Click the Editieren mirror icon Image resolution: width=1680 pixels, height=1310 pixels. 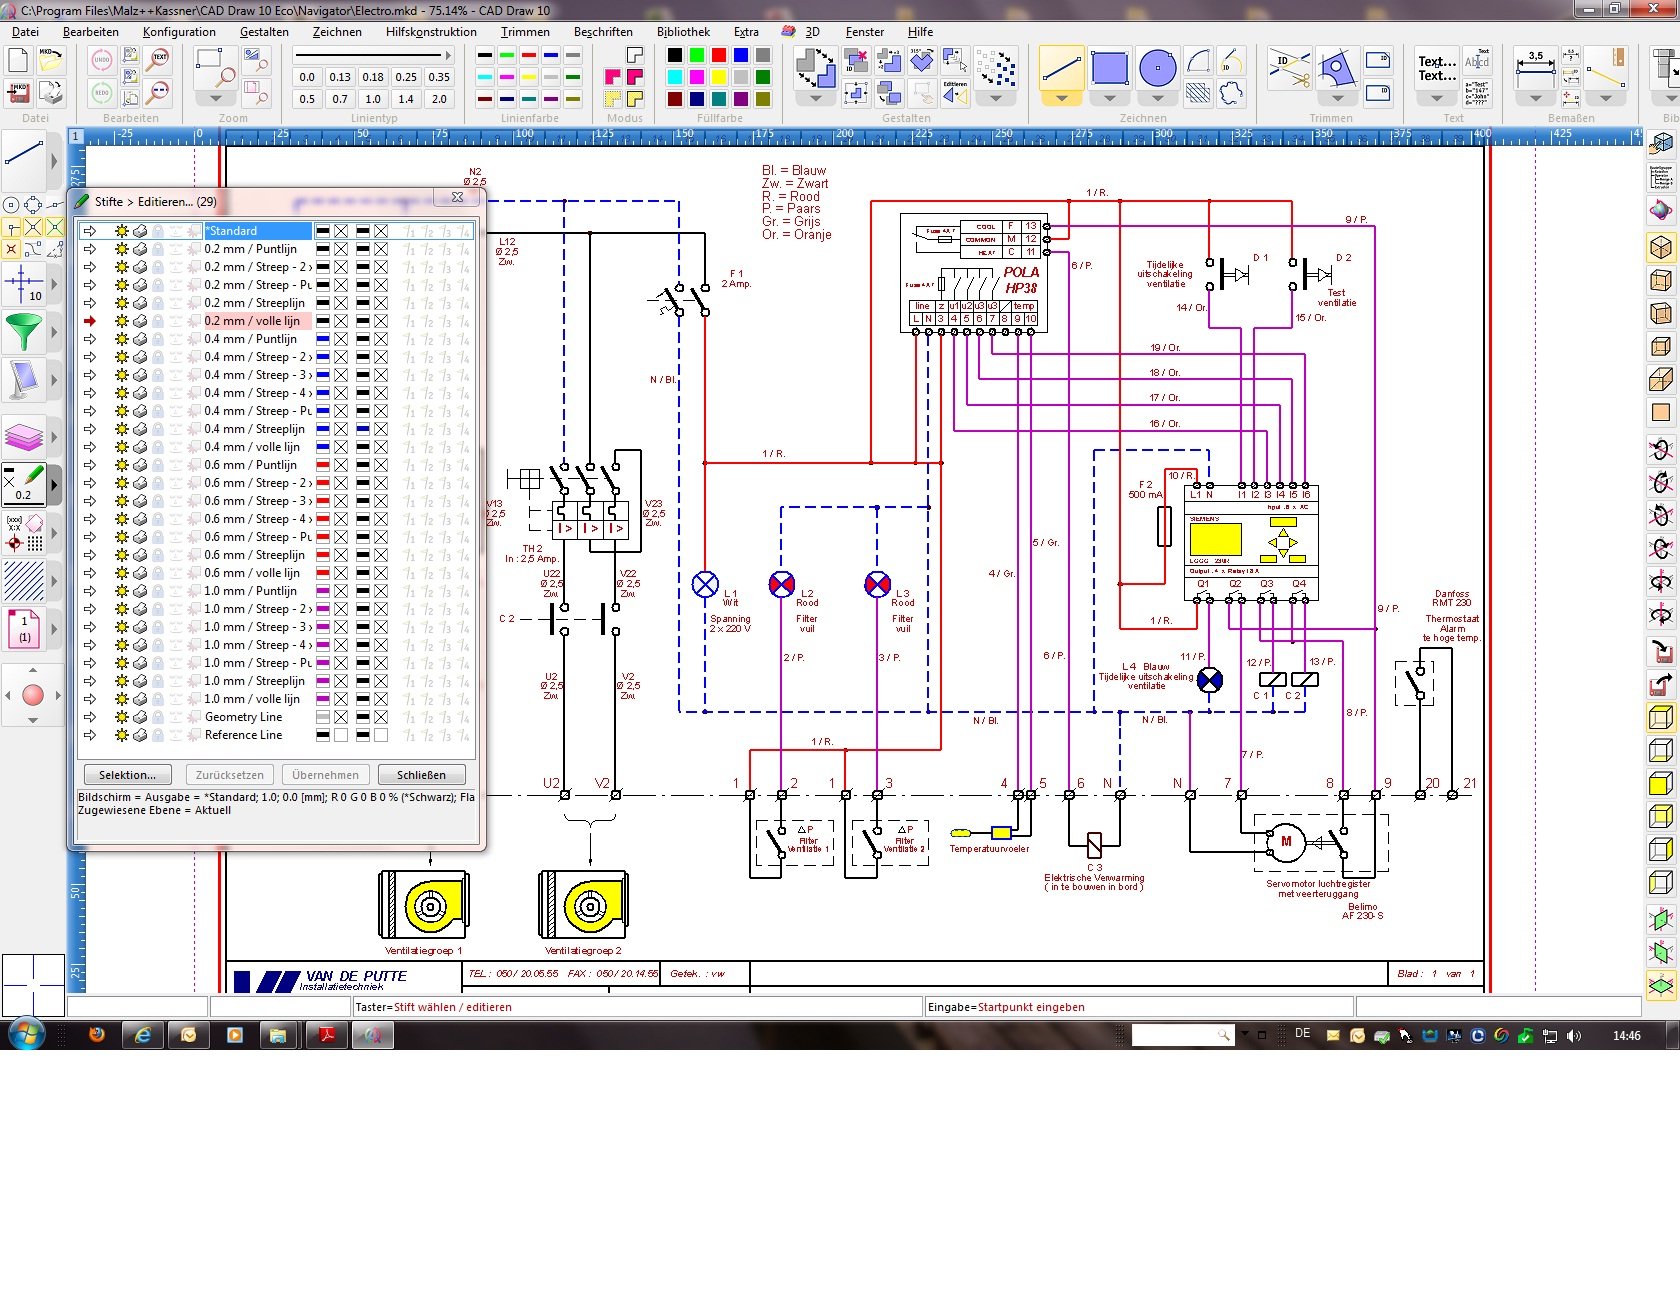coord(955,93)
